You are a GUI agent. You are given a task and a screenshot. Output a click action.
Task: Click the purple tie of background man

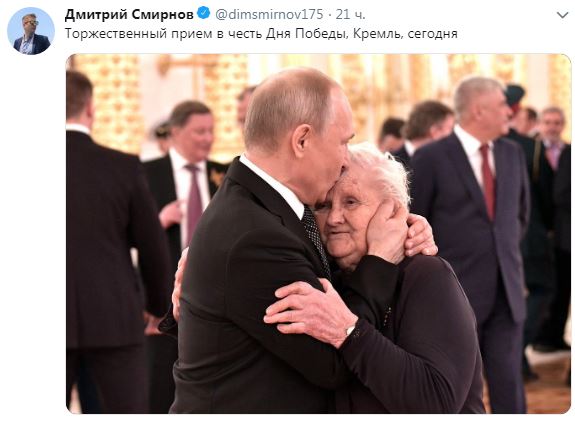pyautogui.click(x=194, y=202)
